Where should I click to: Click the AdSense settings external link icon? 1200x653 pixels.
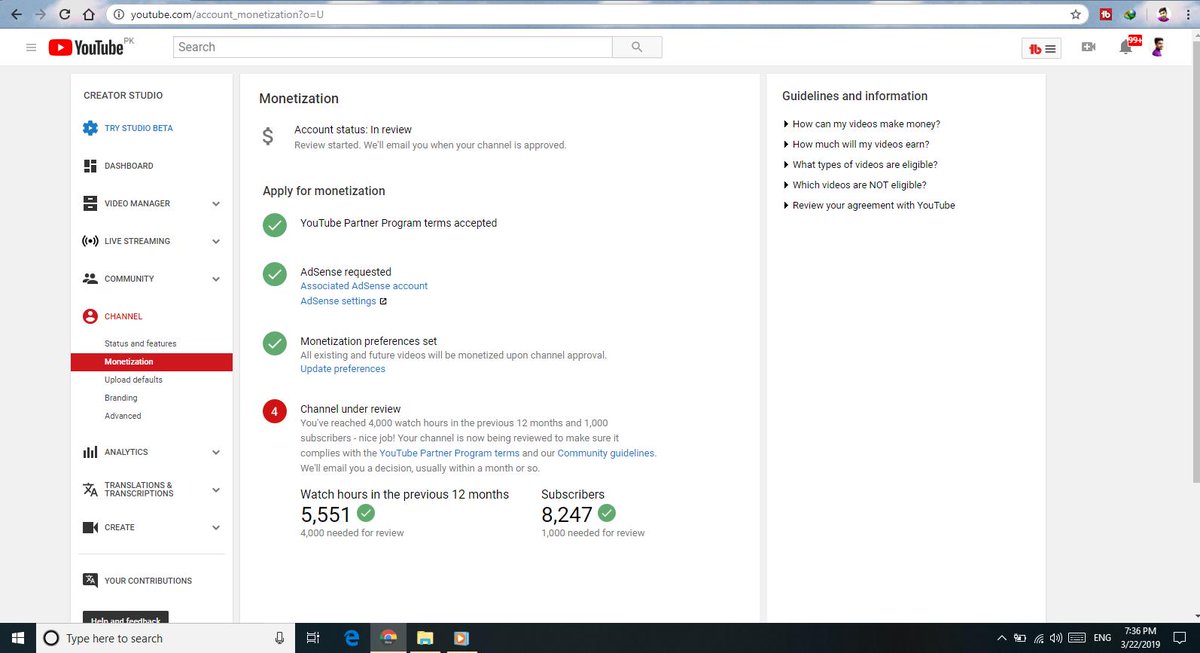383,302
